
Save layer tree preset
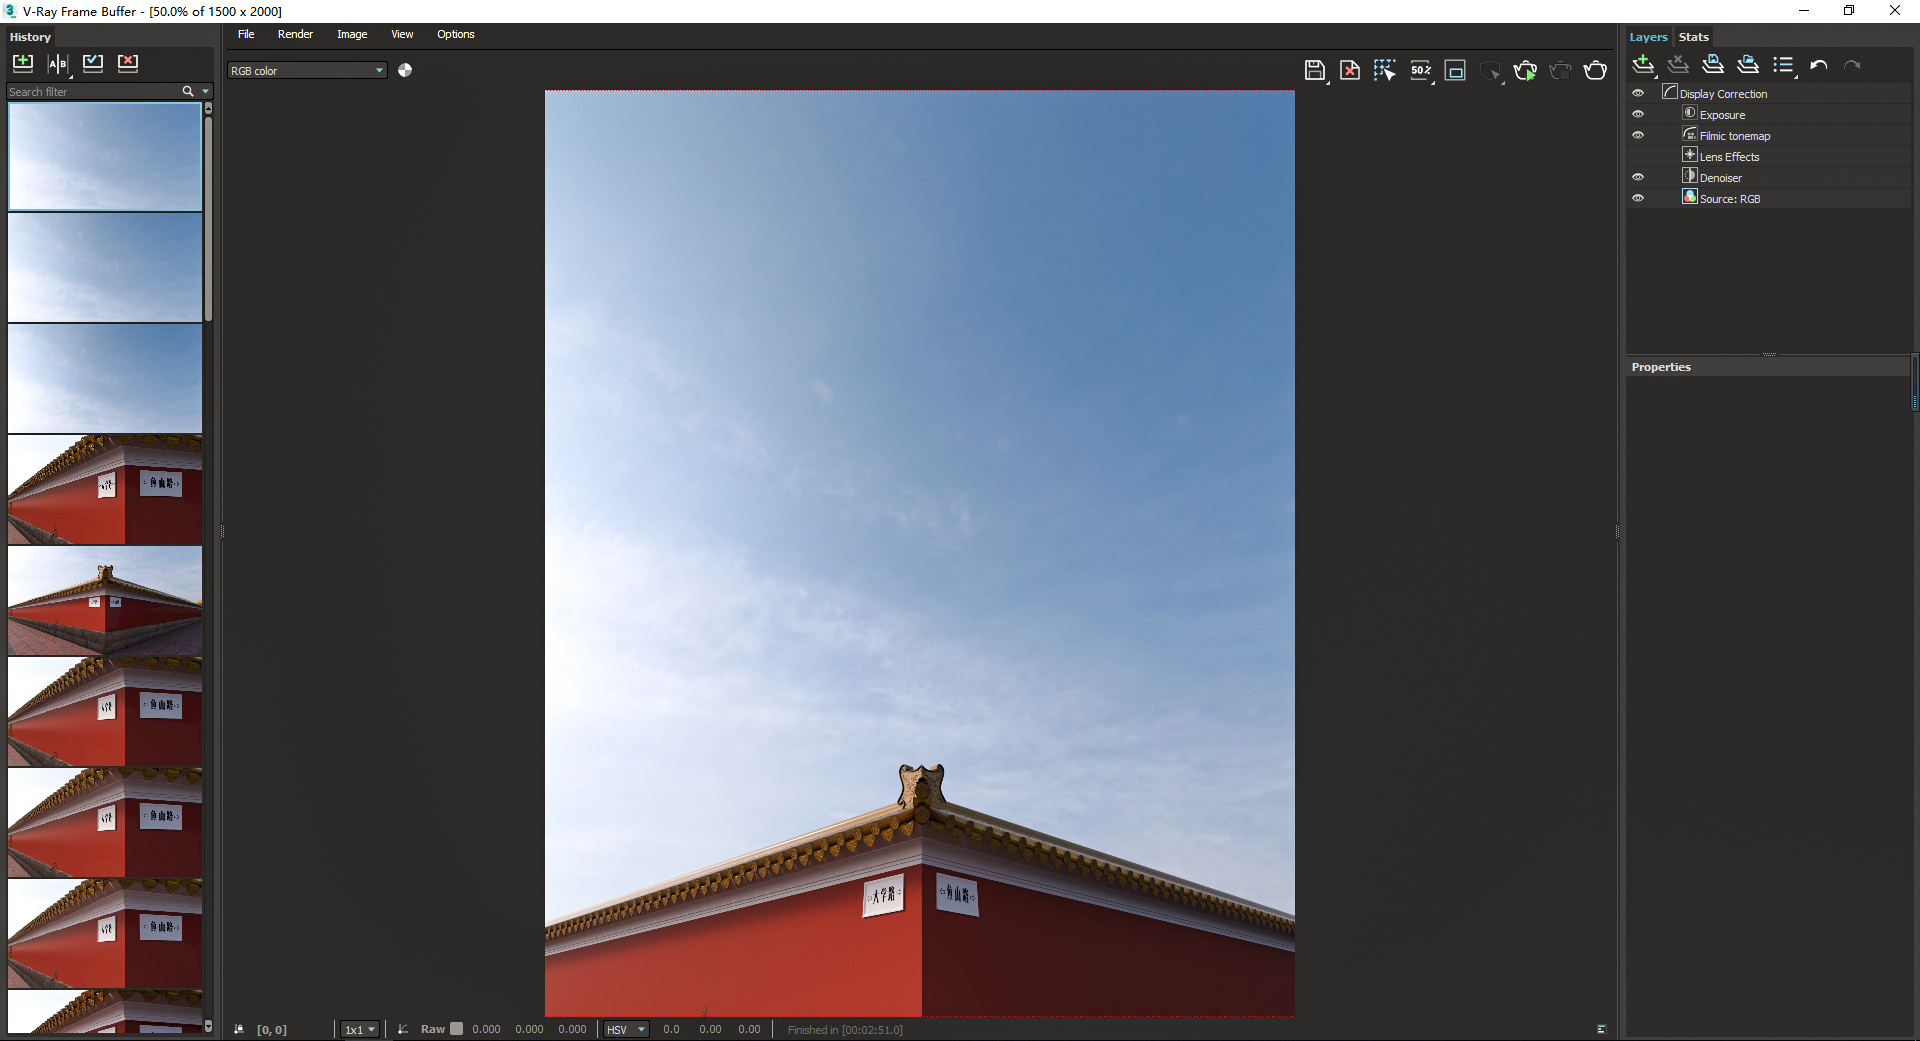point(1713,65)
